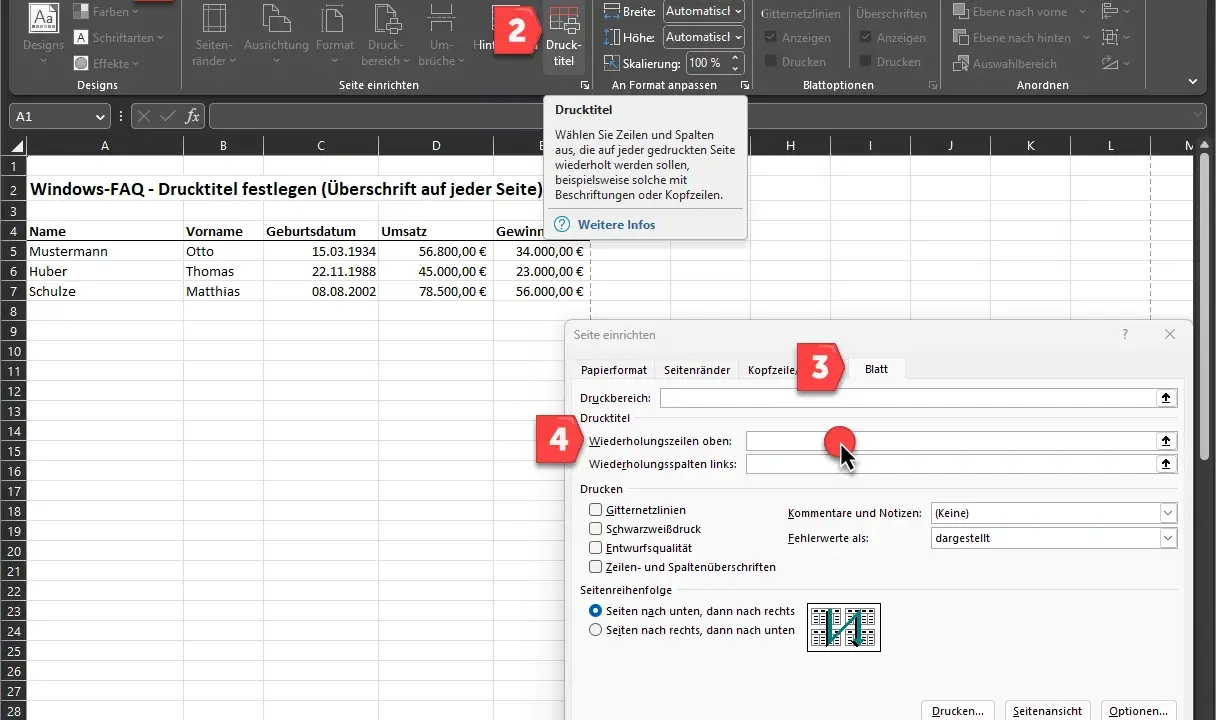The height and width of the screenshot is (720, 1216).
Task: Select column D header
Action: [436, 146]
